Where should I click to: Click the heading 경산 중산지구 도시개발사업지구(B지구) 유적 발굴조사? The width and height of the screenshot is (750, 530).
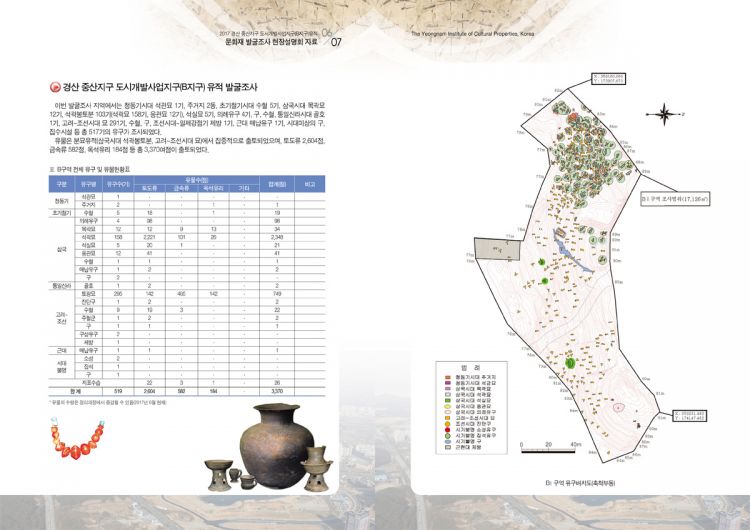(160, 88)
